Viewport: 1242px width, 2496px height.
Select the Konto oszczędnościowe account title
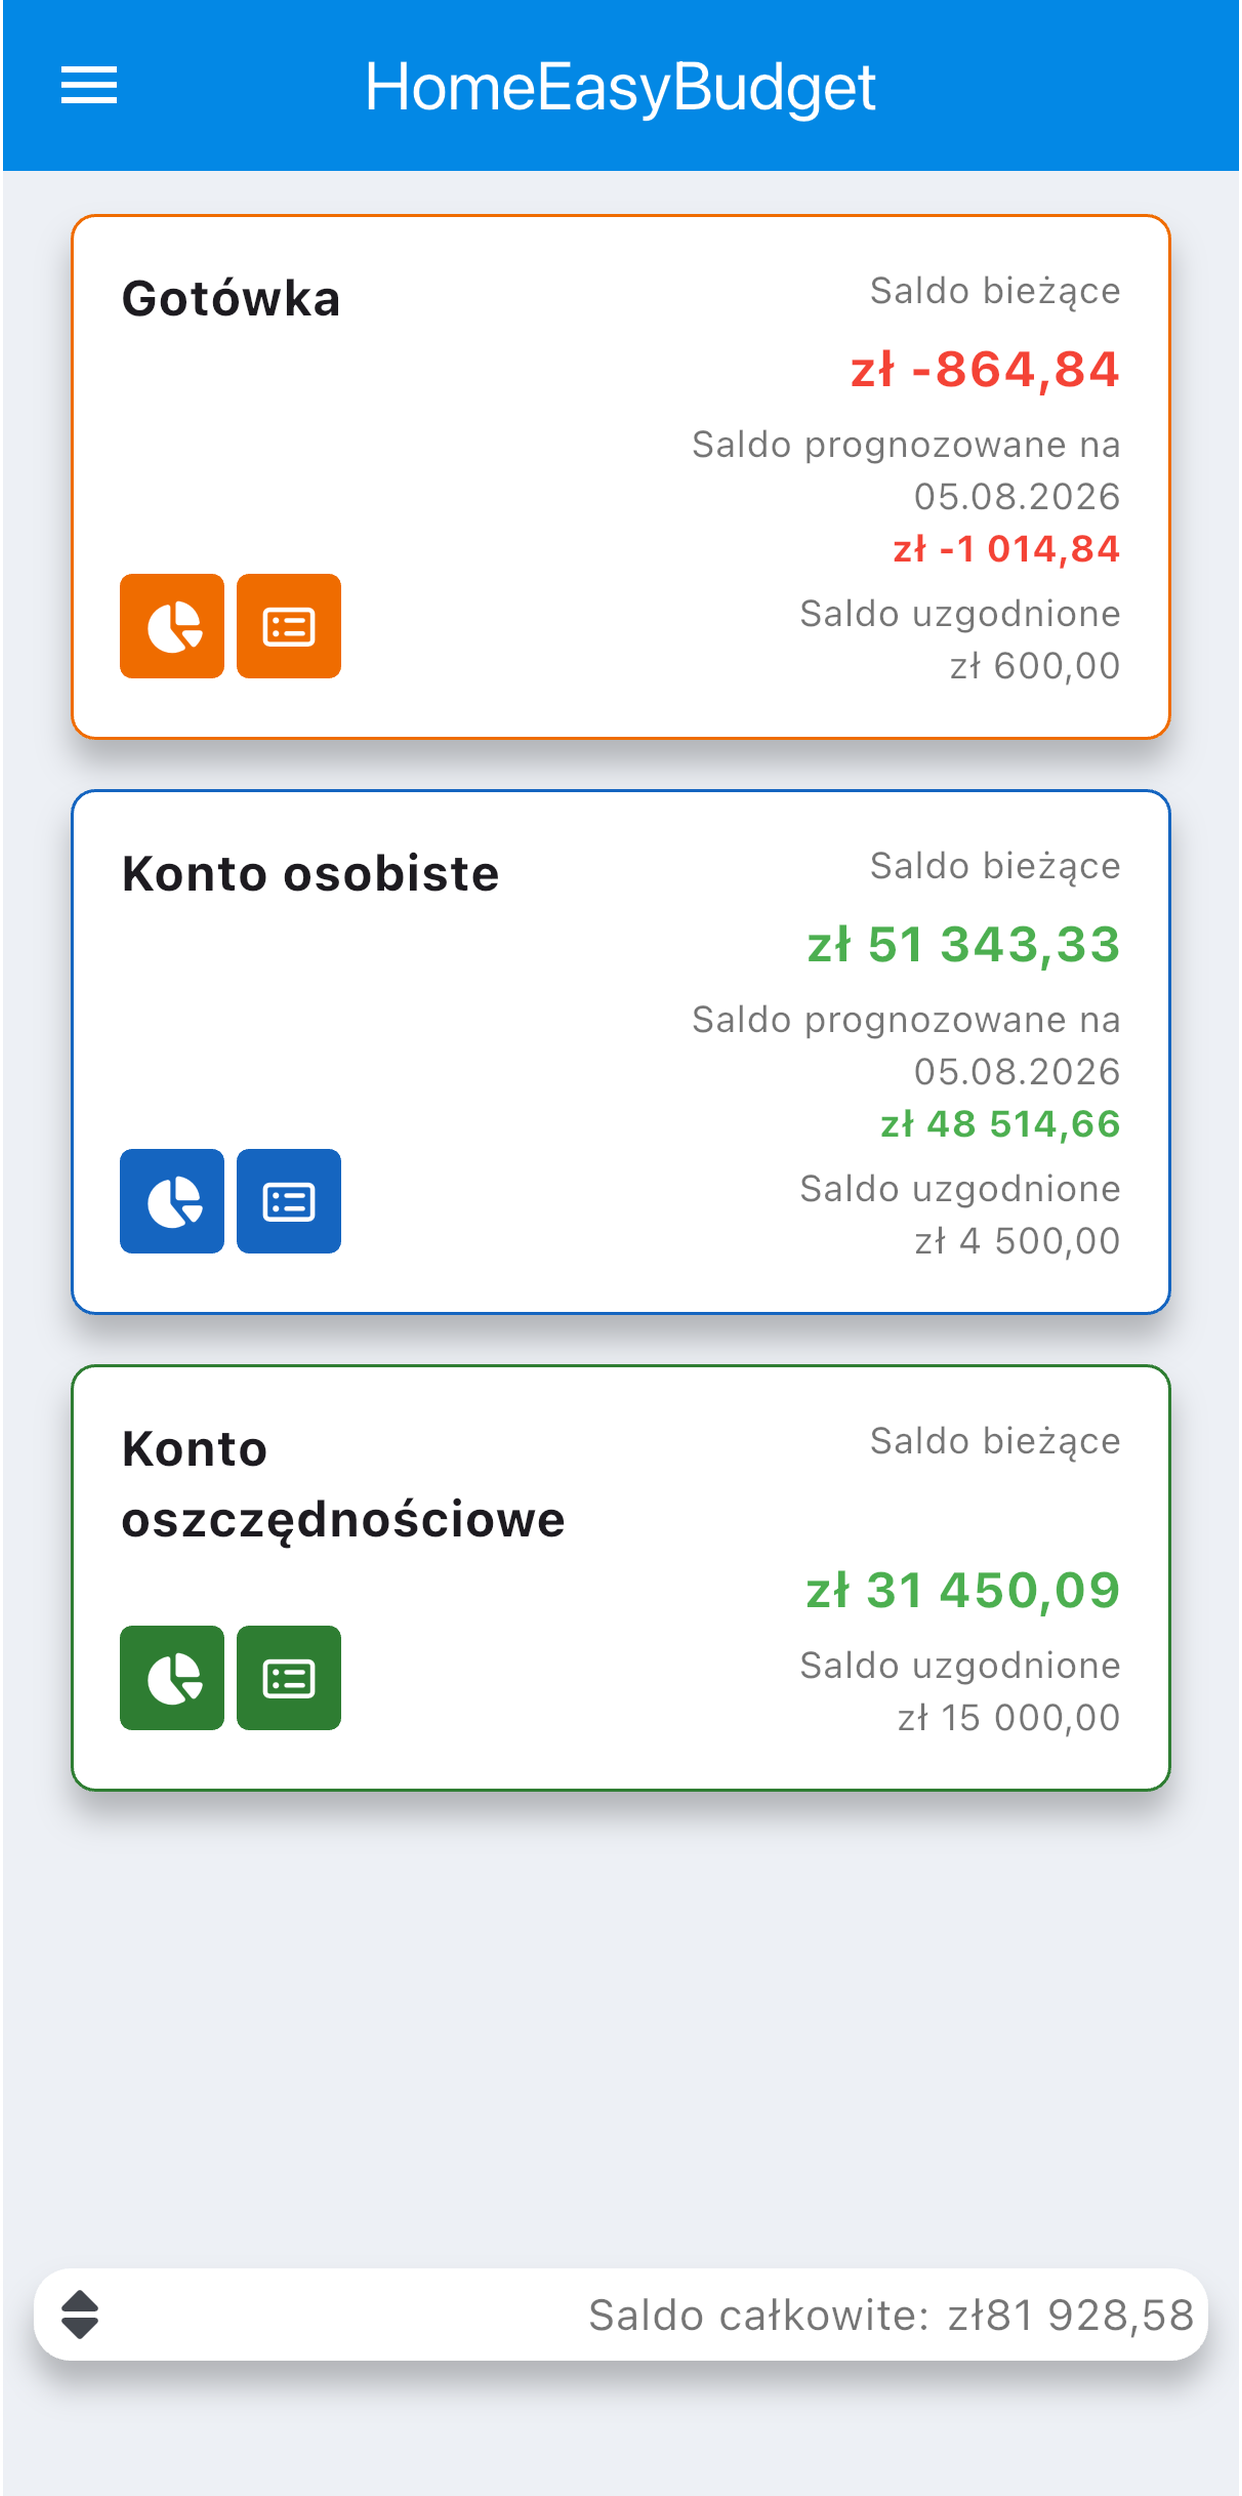click(x=343, y=1484)
